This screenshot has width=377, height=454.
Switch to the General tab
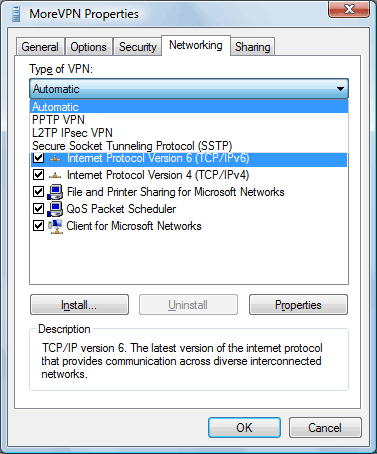tap(40, 47)
